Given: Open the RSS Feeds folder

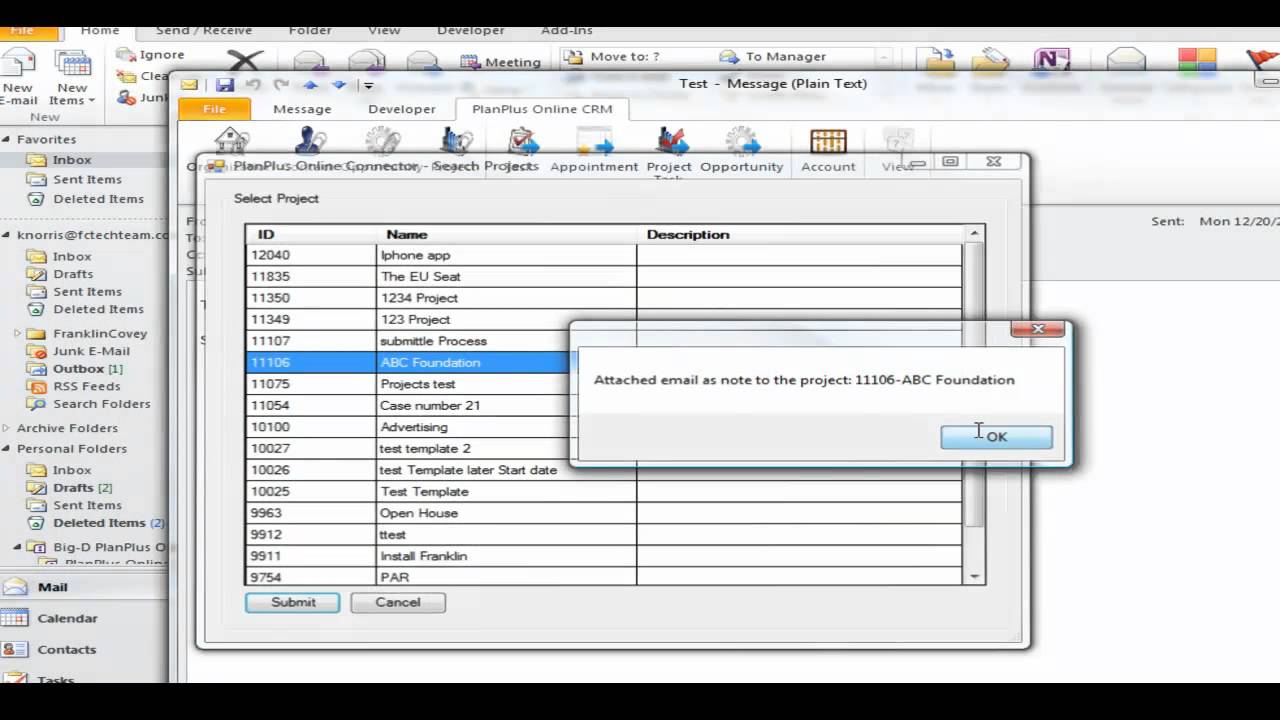Looking at the screenshot, I should coord(86,386).
